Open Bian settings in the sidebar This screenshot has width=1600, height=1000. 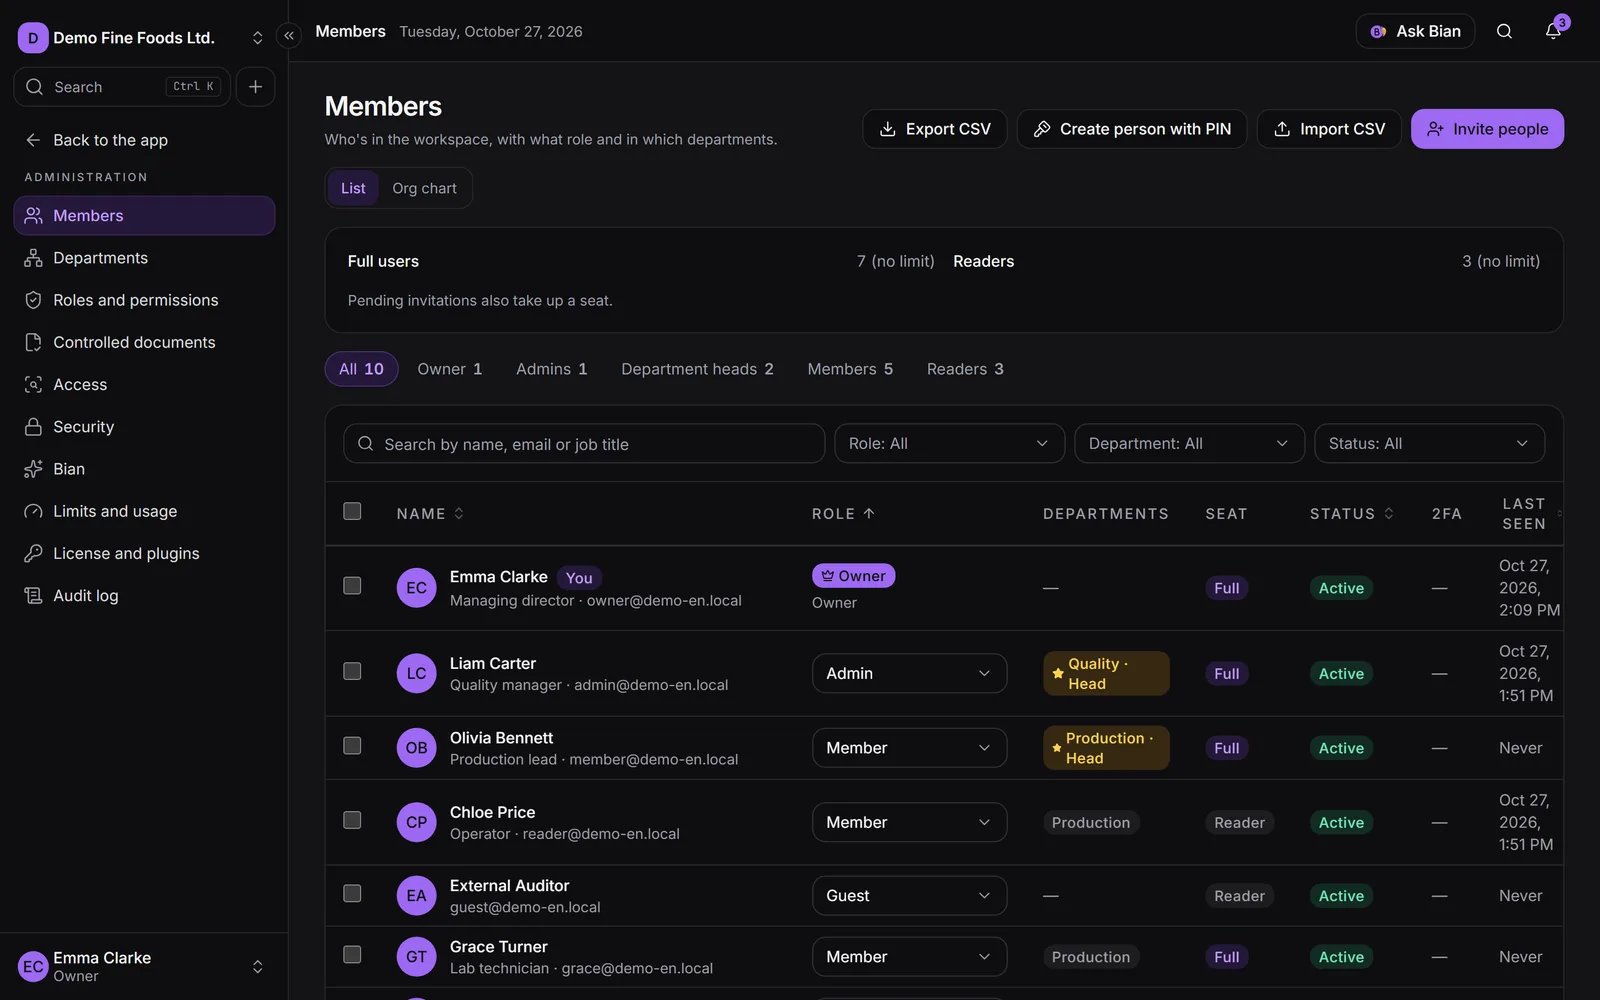coord(144,469)
